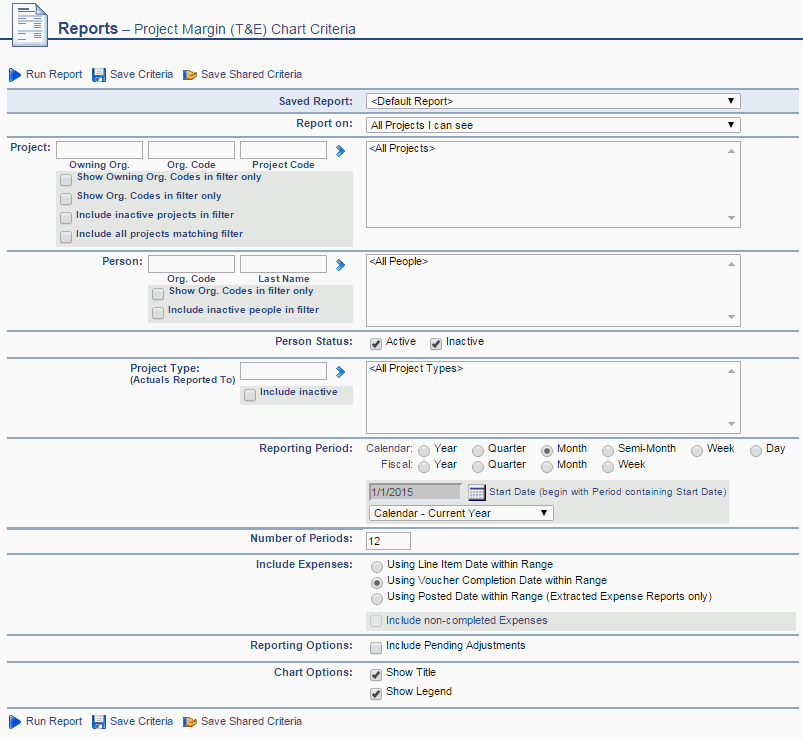Click the Save Criteria disk icon at top
Image resolution: width=803 pixels, height=740 pixels.
pos(98,74)
